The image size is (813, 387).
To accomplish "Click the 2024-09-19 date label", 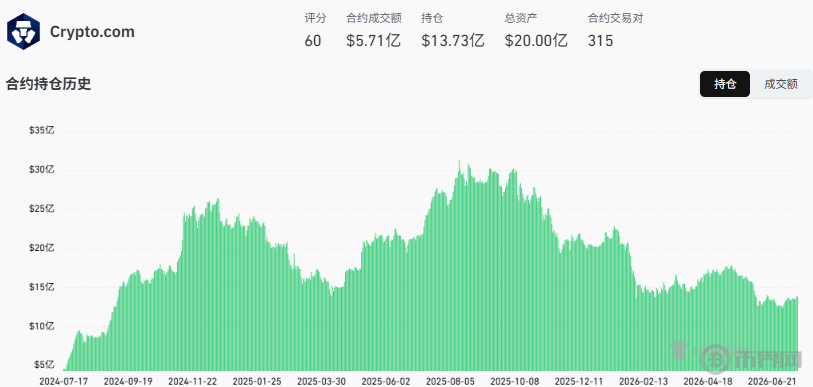I will (129, 381).
